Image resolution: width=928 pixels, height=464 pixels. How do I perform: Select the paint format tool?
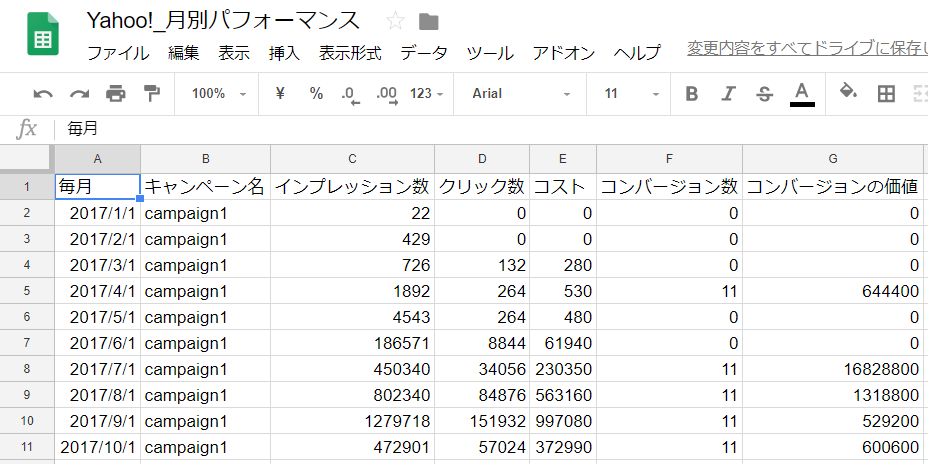(152, 93)
